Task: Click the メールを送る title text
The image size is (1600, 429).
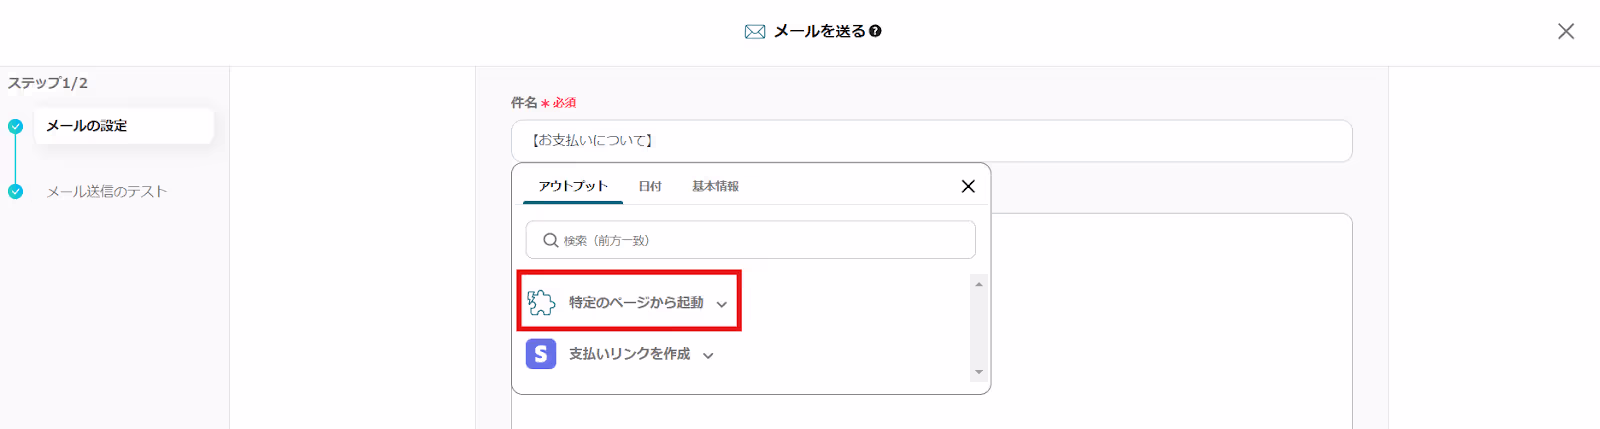Action: coord(820,31)
